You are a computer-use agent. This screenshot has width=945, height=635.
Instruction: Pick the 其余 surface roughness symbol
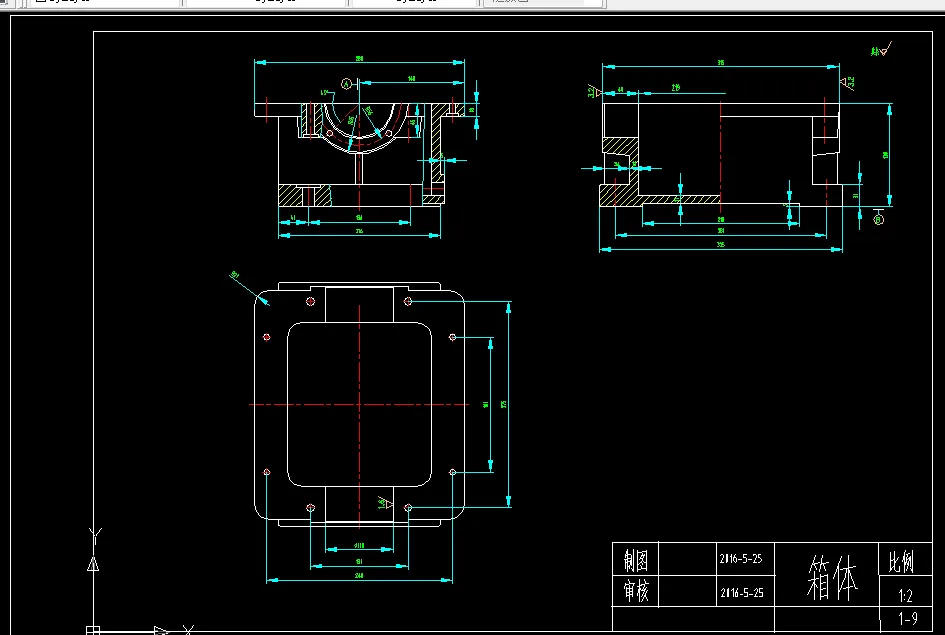881,49
